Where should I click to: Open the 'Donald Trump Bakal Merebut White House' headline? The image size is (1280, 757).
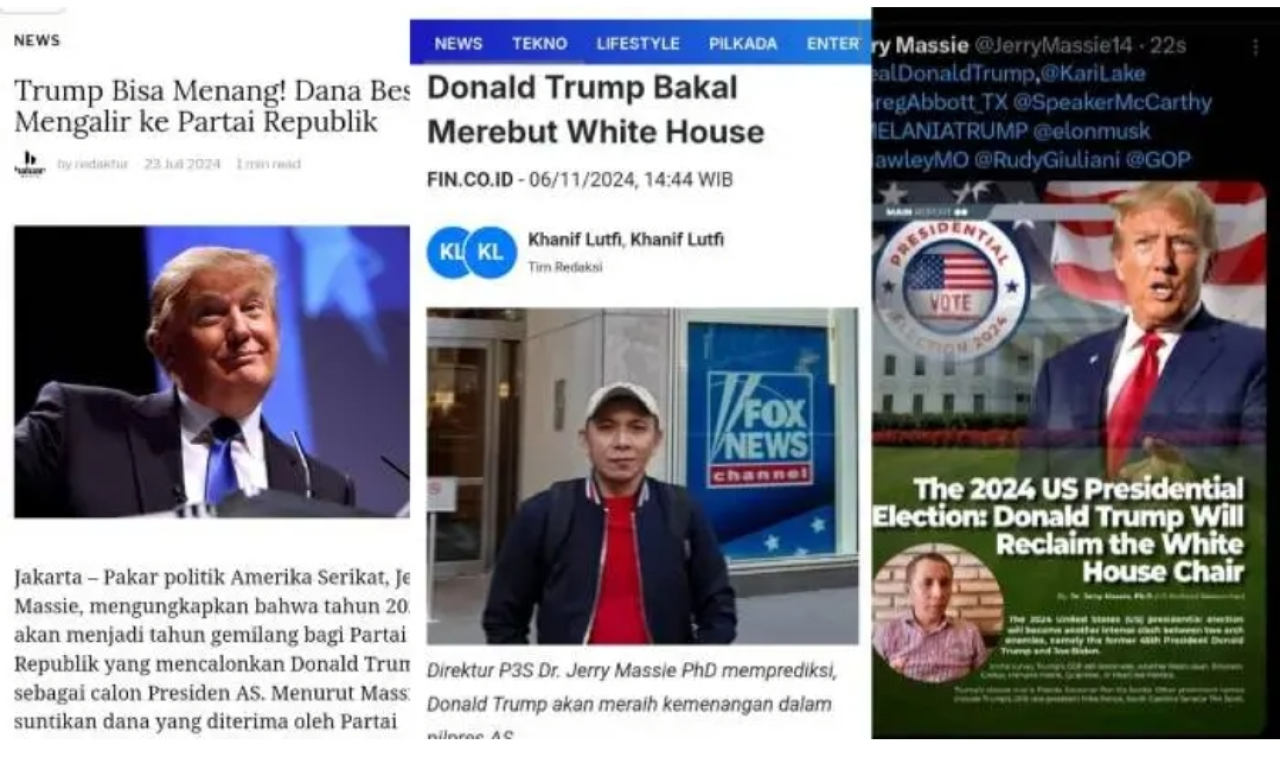595,110
